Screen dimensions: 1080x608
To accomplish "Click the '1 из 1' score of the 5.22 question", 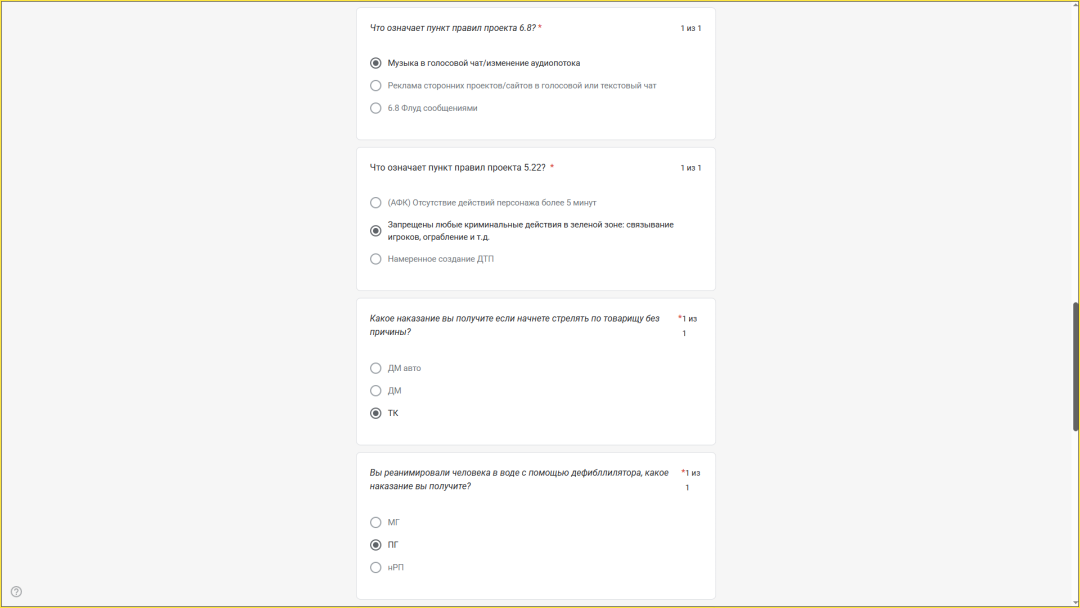I will (691, 168).
